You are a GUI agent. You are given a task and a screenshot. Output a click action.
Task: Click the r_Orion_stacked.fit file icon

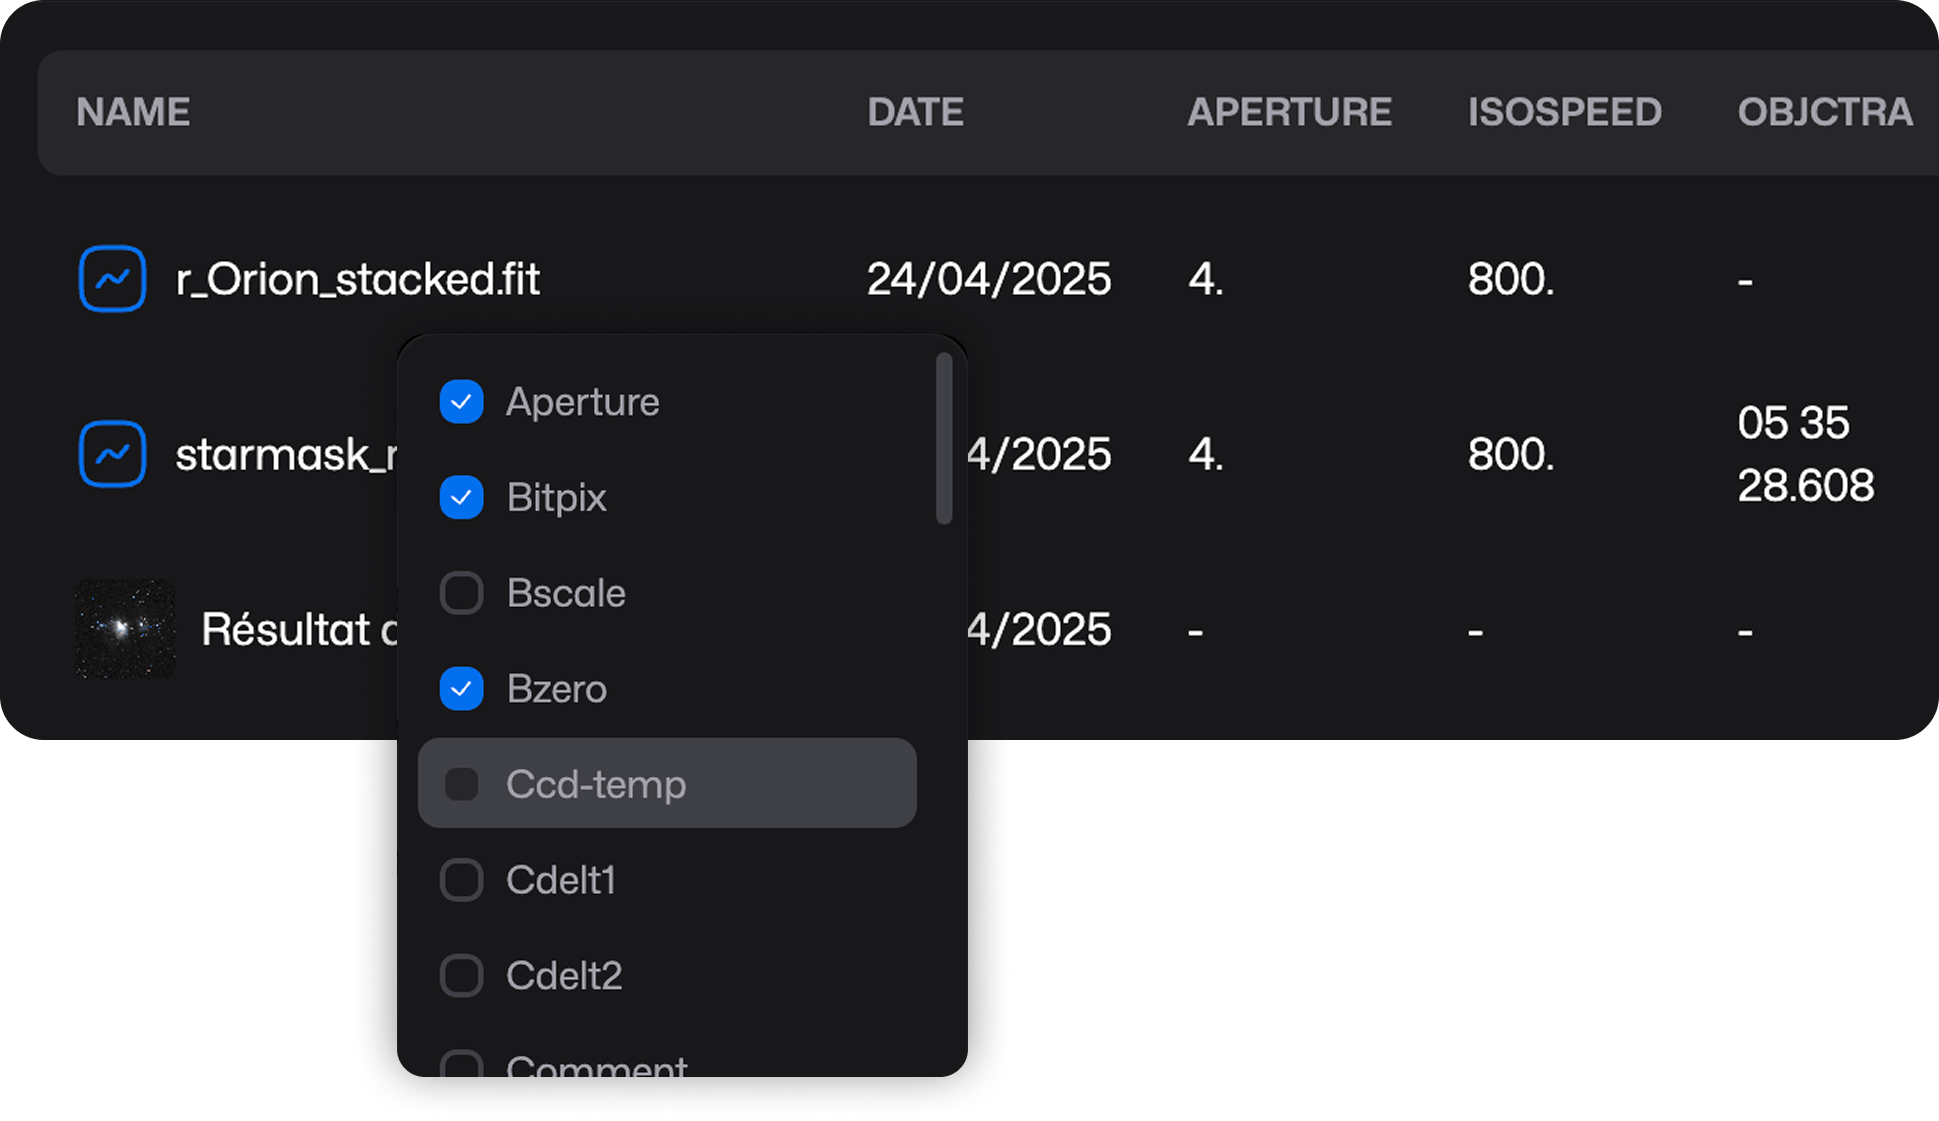coord(112,279)
